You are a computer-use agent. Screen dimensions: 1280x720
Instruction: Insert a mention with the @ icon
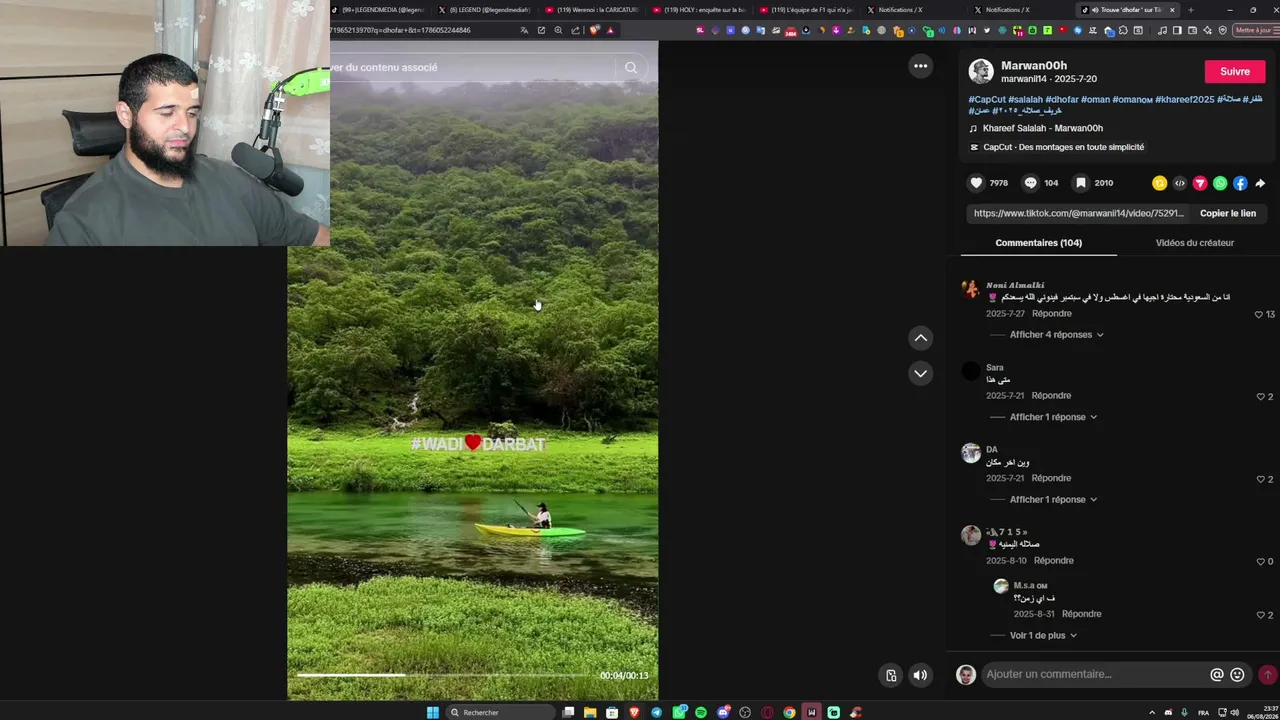(x=1217, y=675)
